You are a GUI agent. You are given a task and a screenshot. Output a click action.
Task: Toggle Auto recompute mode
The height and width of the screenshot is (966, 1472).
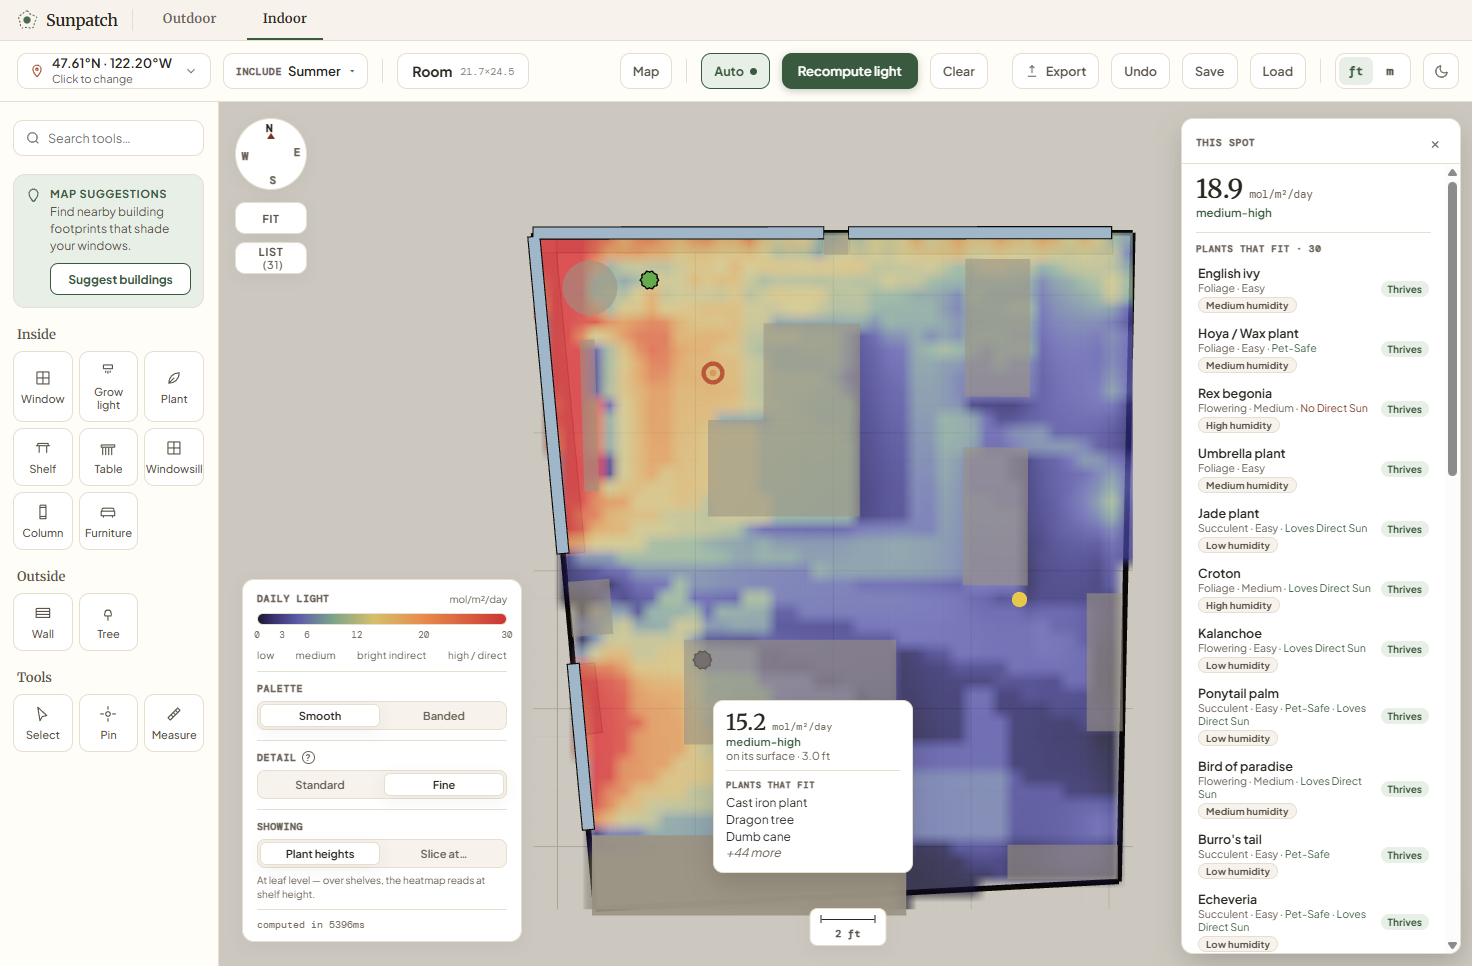pos(735,71)
